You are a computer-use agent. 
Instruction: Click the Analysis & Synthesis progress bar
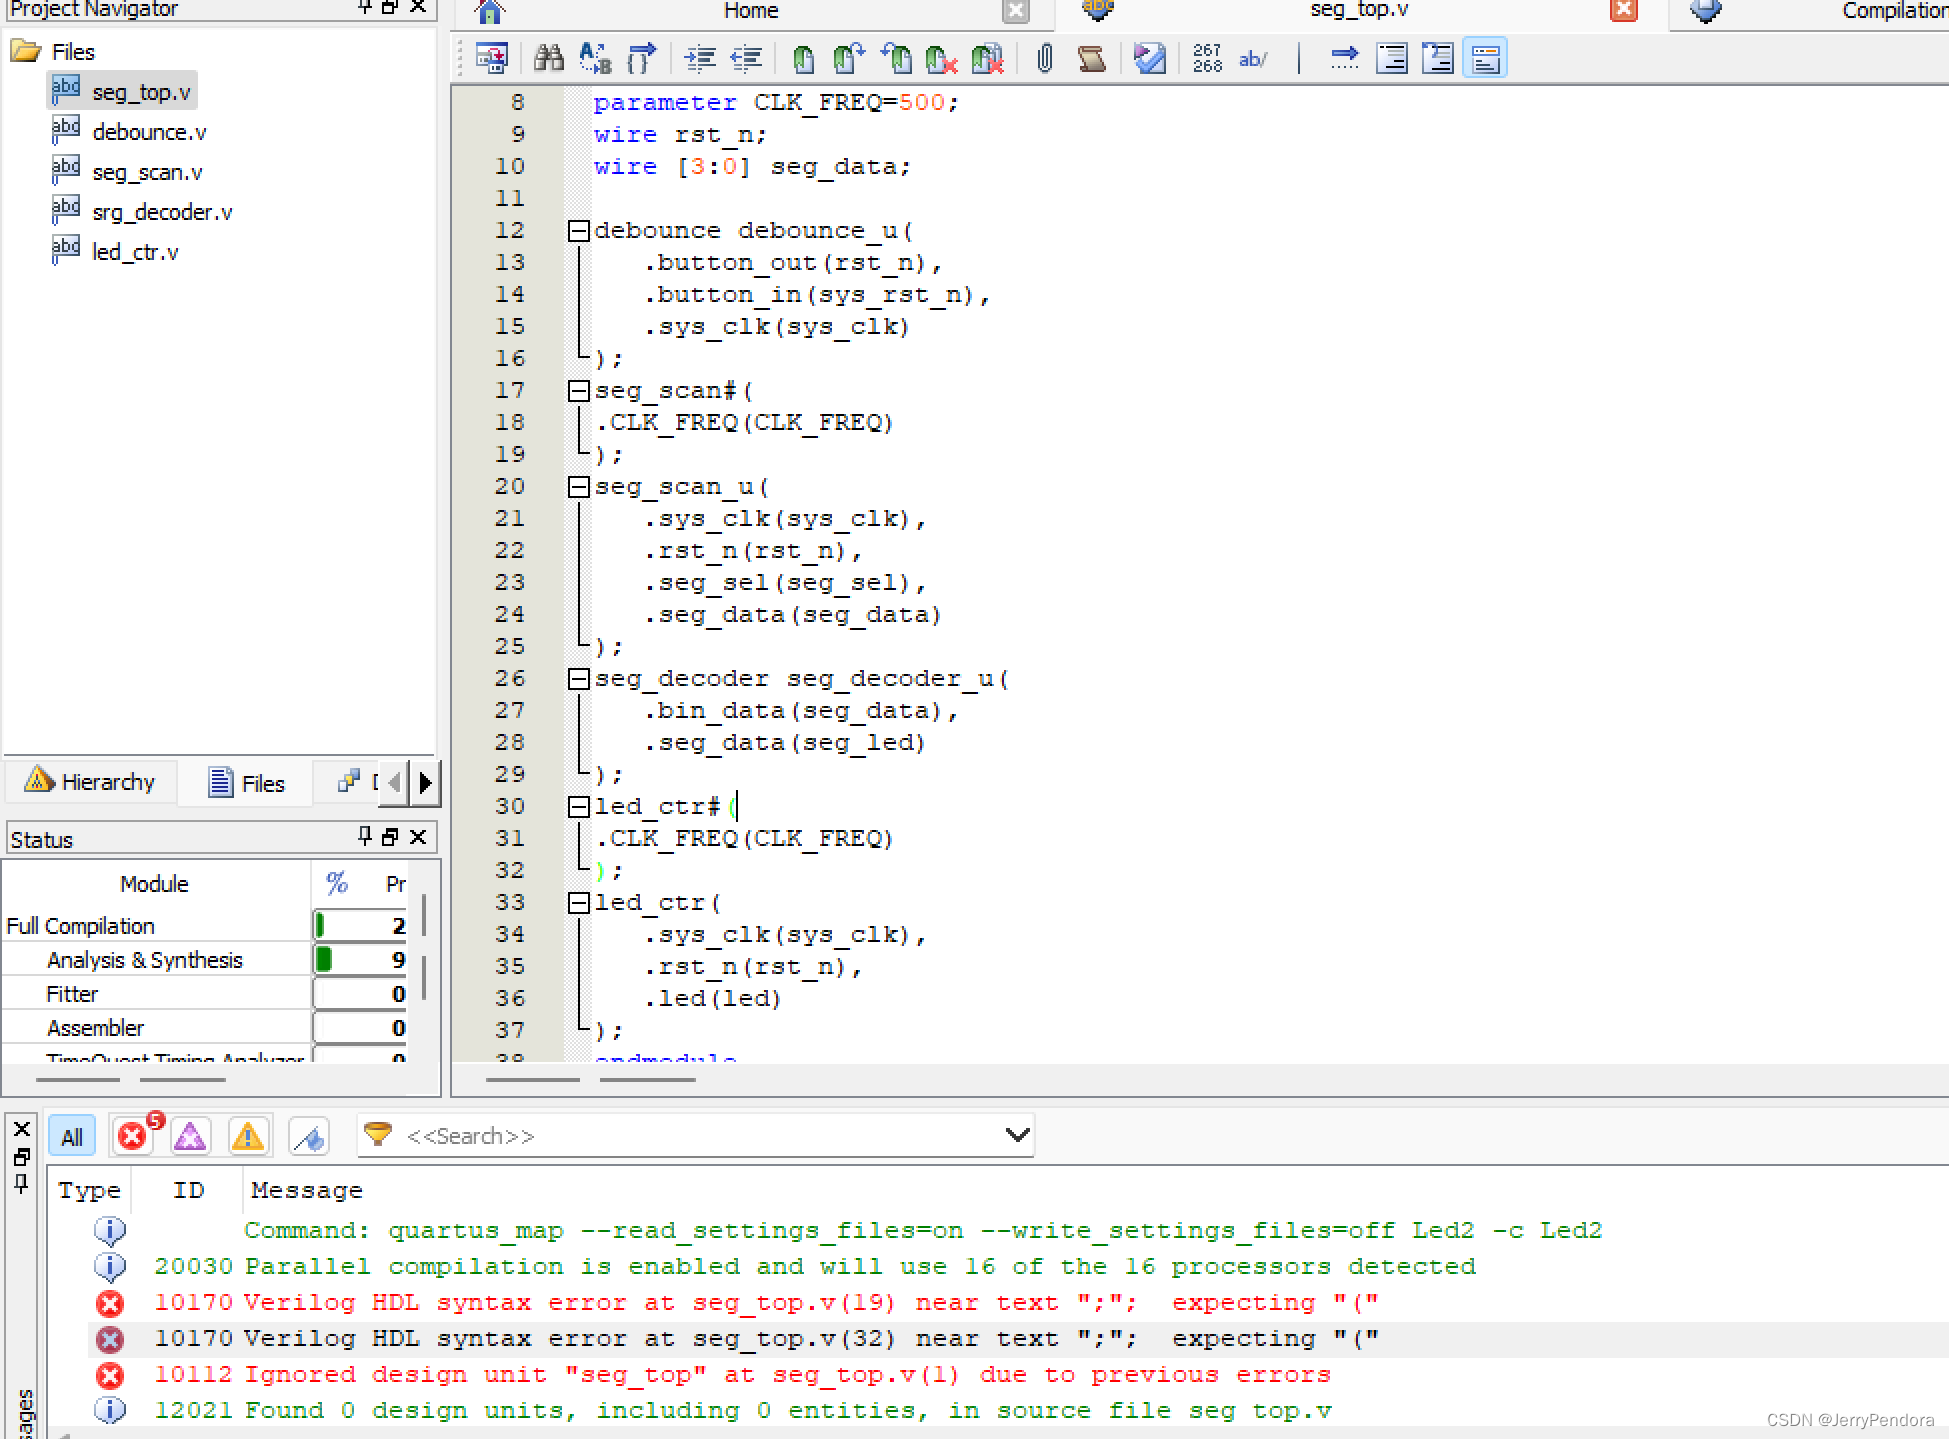[x=359, y=960]
